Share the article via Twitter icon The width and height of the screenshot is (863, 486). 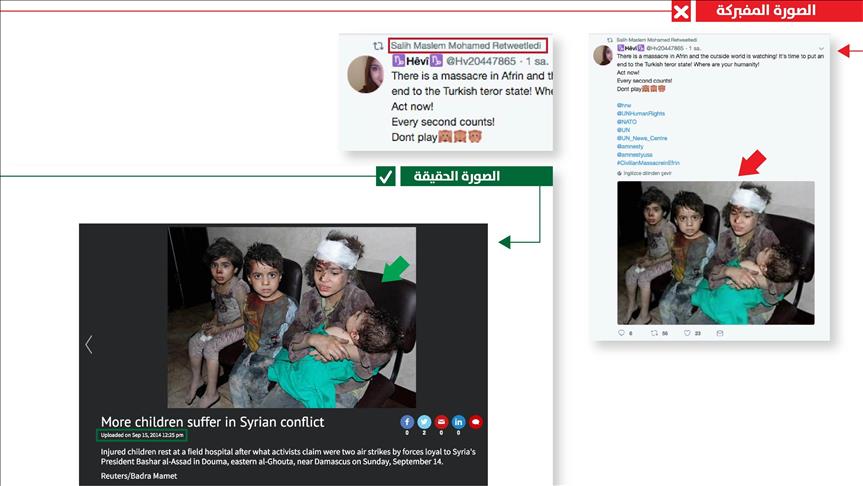point(424,422)
